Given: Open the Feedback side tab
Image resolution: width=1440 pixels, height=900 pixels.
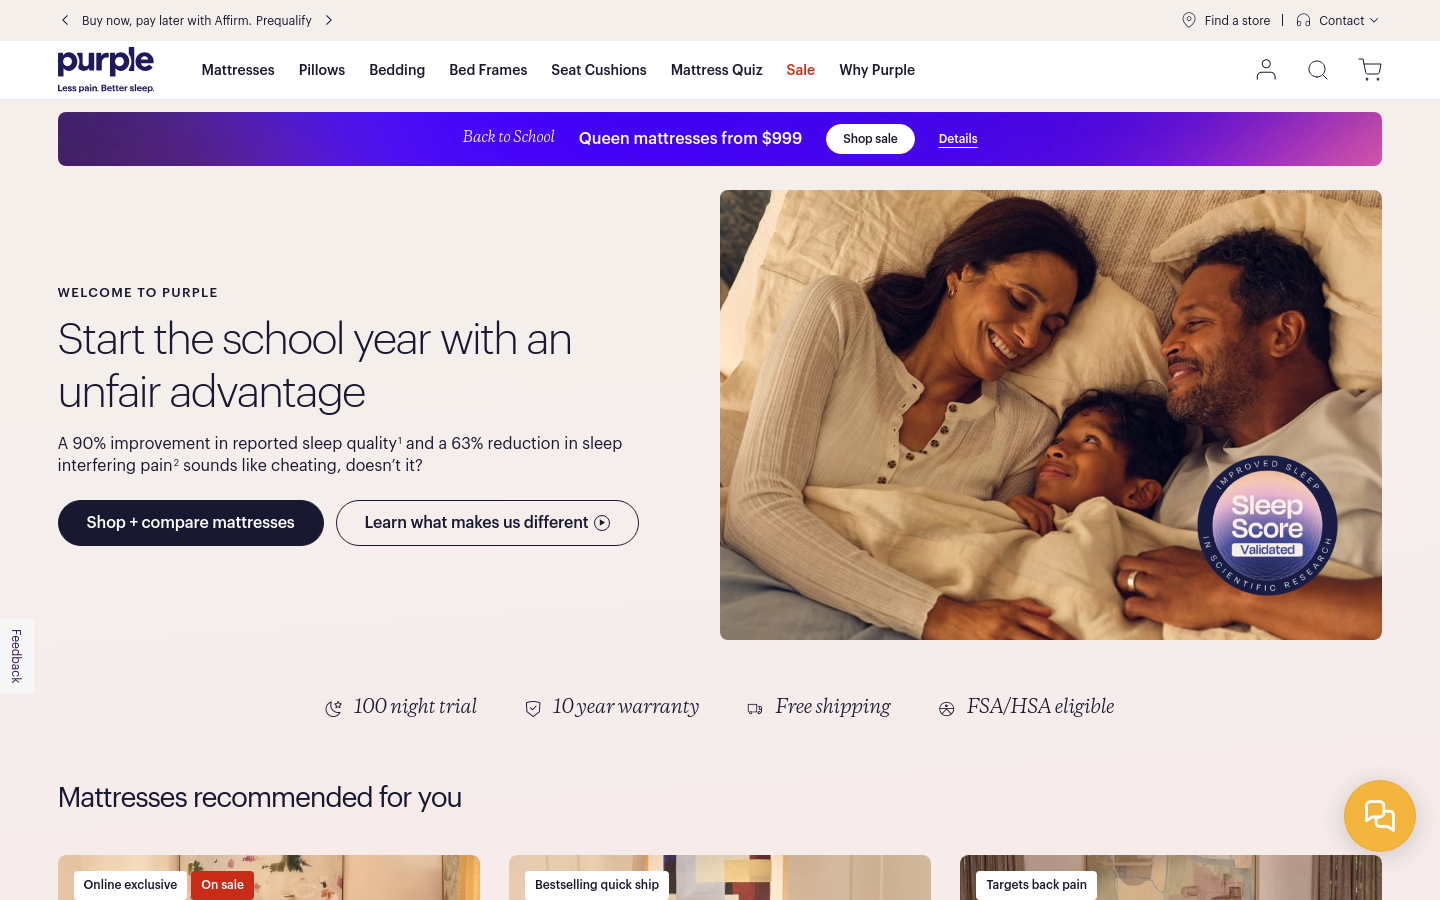Looking at the screenshot, I should [16, 656].
